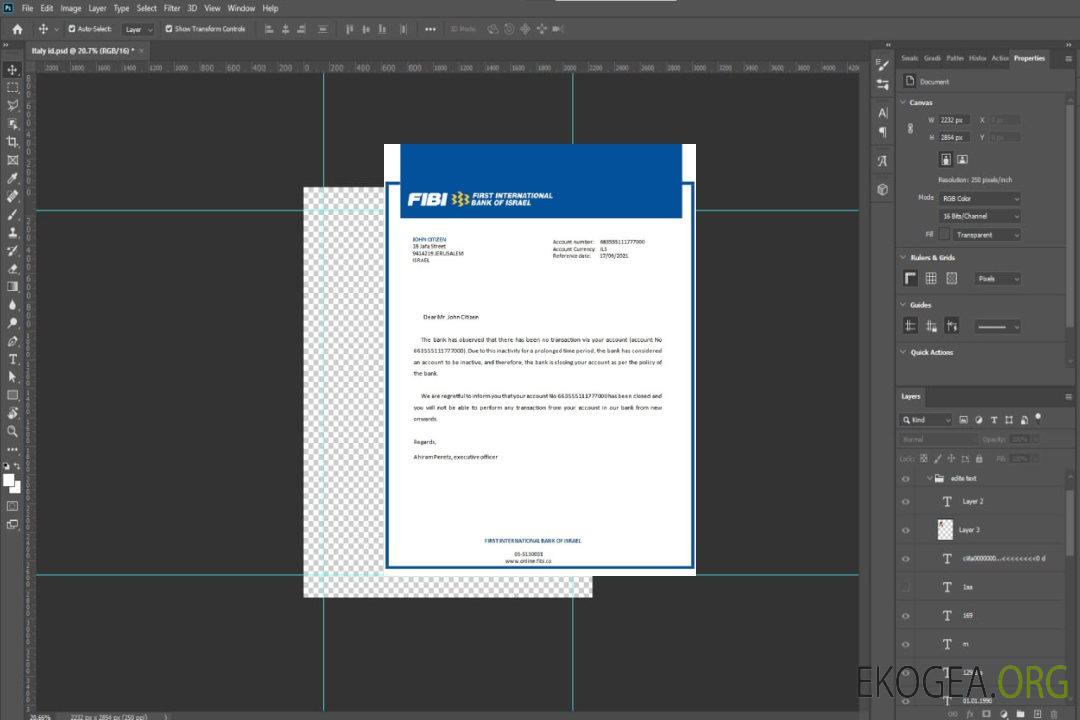Open the Transparent fill dropdown

tap(986, 235)
